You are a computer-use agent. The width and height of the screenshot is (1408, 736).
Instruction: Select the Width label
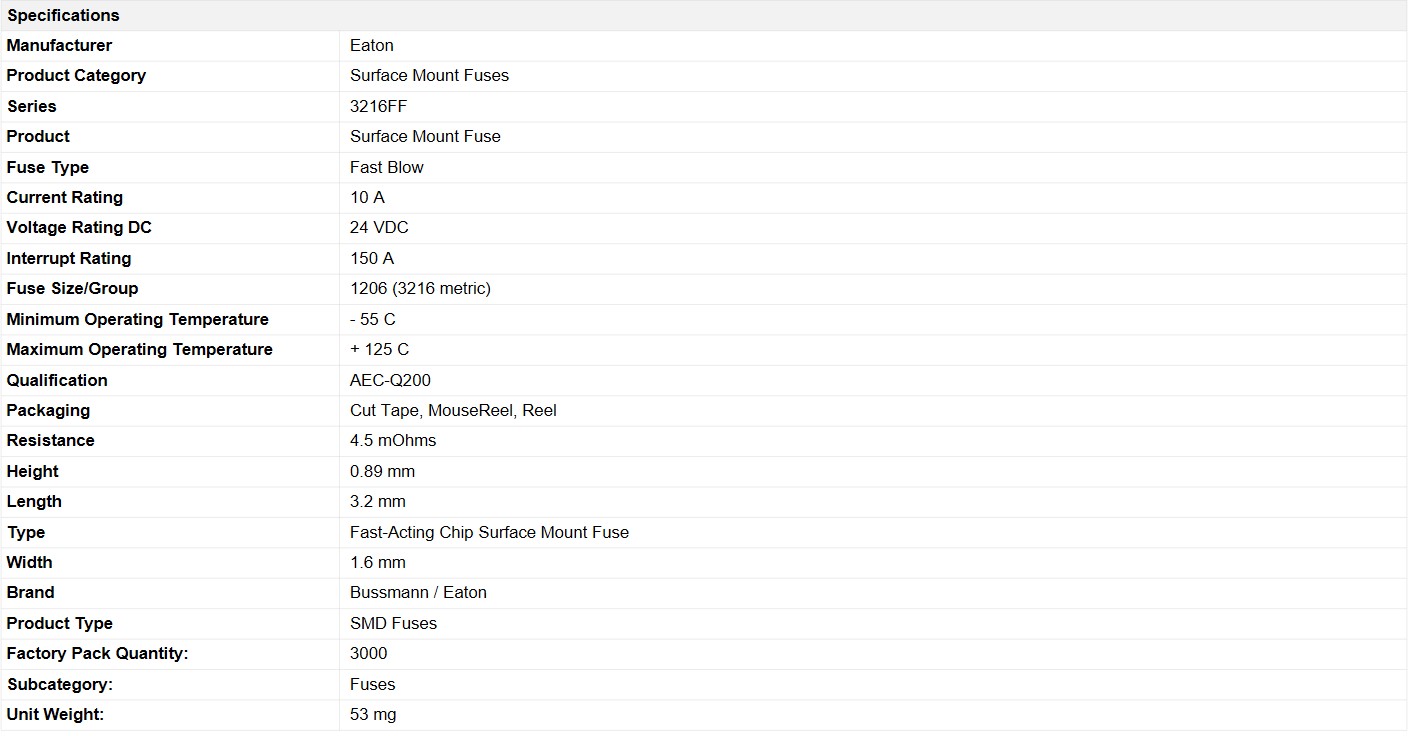point(30,562)
